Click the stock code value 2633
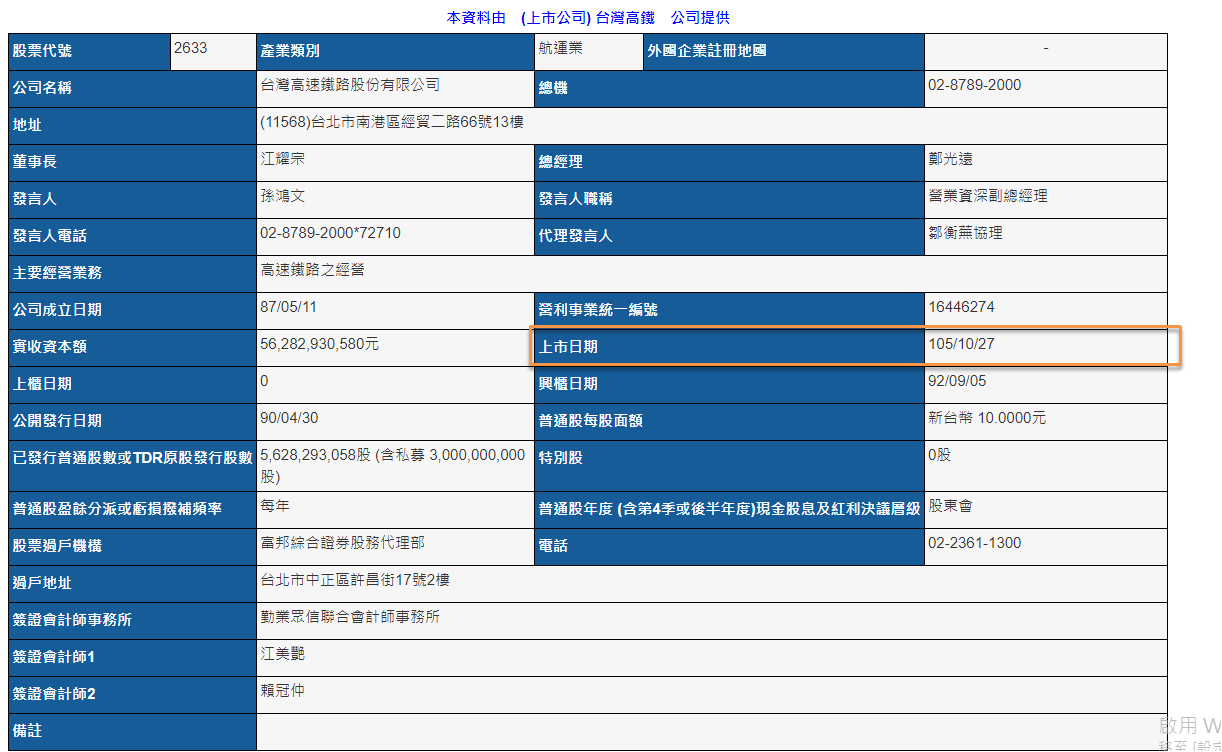The height and width of the screenshot is (752, 1222). click(191, 48)
